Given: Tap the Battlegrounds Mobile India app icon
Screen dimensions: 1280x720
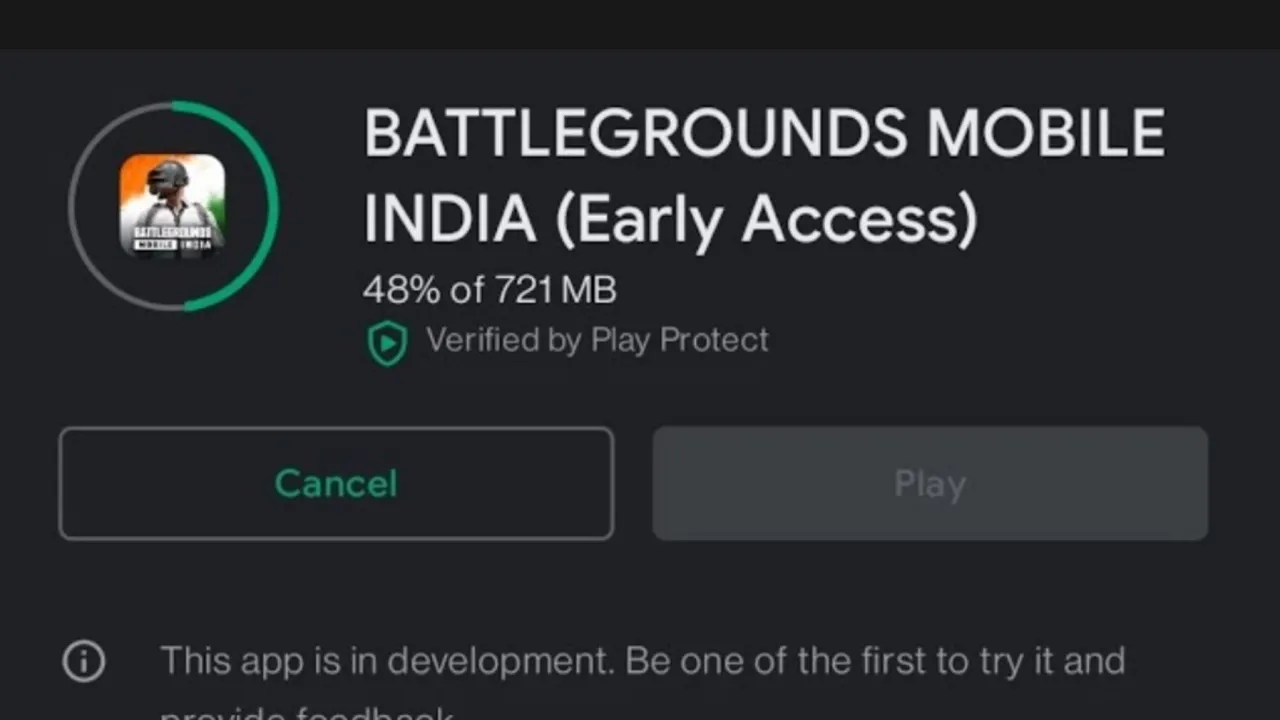Looking at the screenshot, I should pos(172,206).
